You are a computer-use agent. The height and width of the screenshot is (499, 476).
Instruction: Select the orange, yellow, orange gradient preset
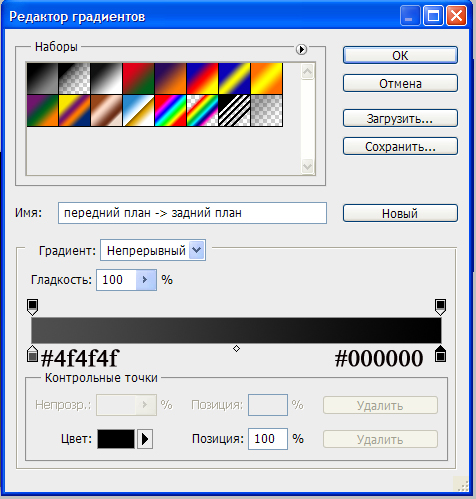[x=266, y=79]
